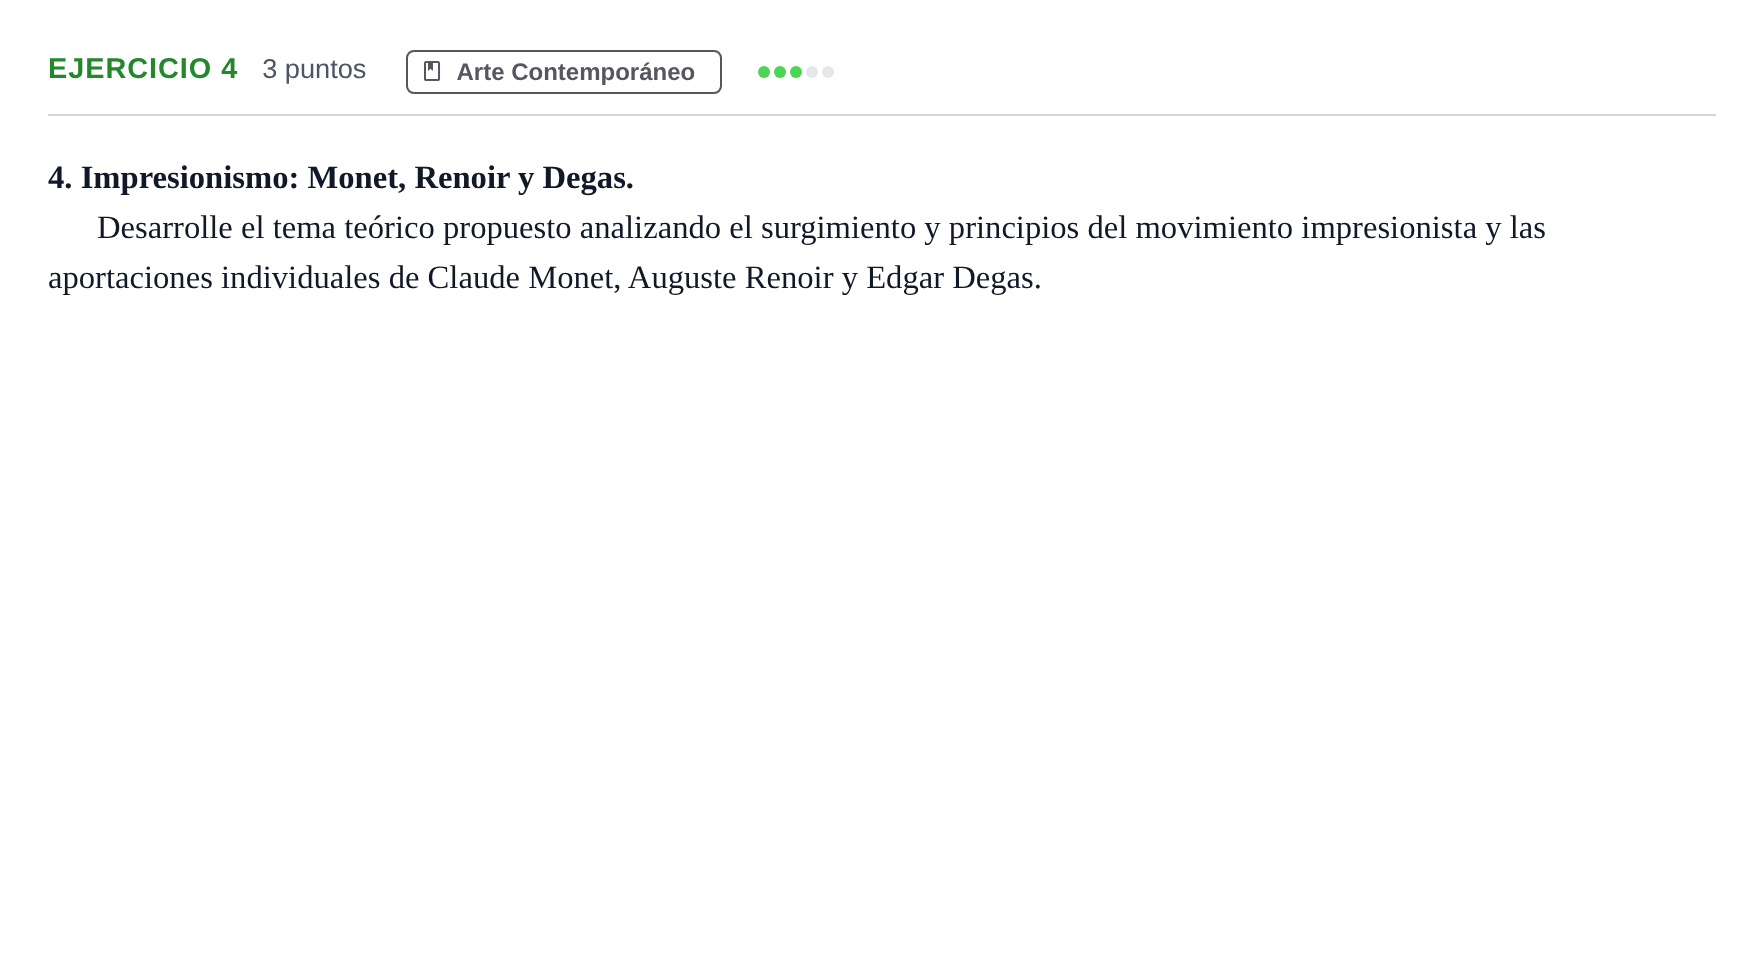Click the 3 puntos label
The width and height of the screenshot is (1764, 960).
(314, 69)
